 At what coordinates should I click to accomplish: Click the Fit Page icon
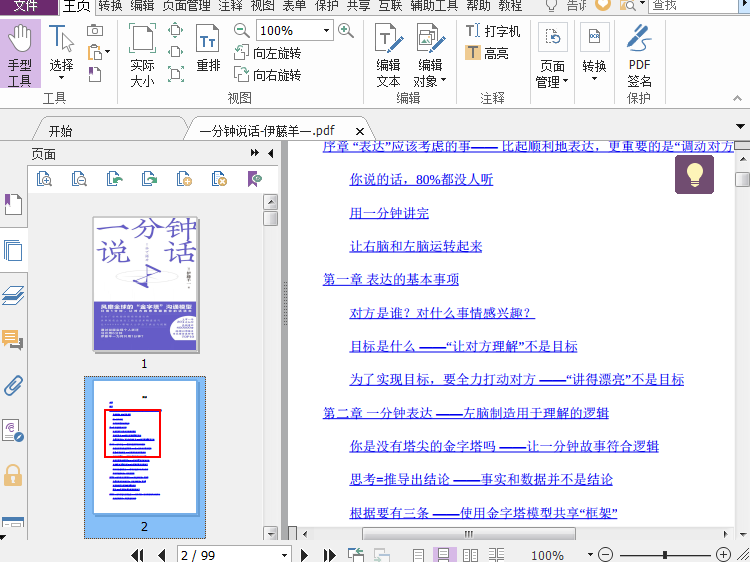pos(176,31)
